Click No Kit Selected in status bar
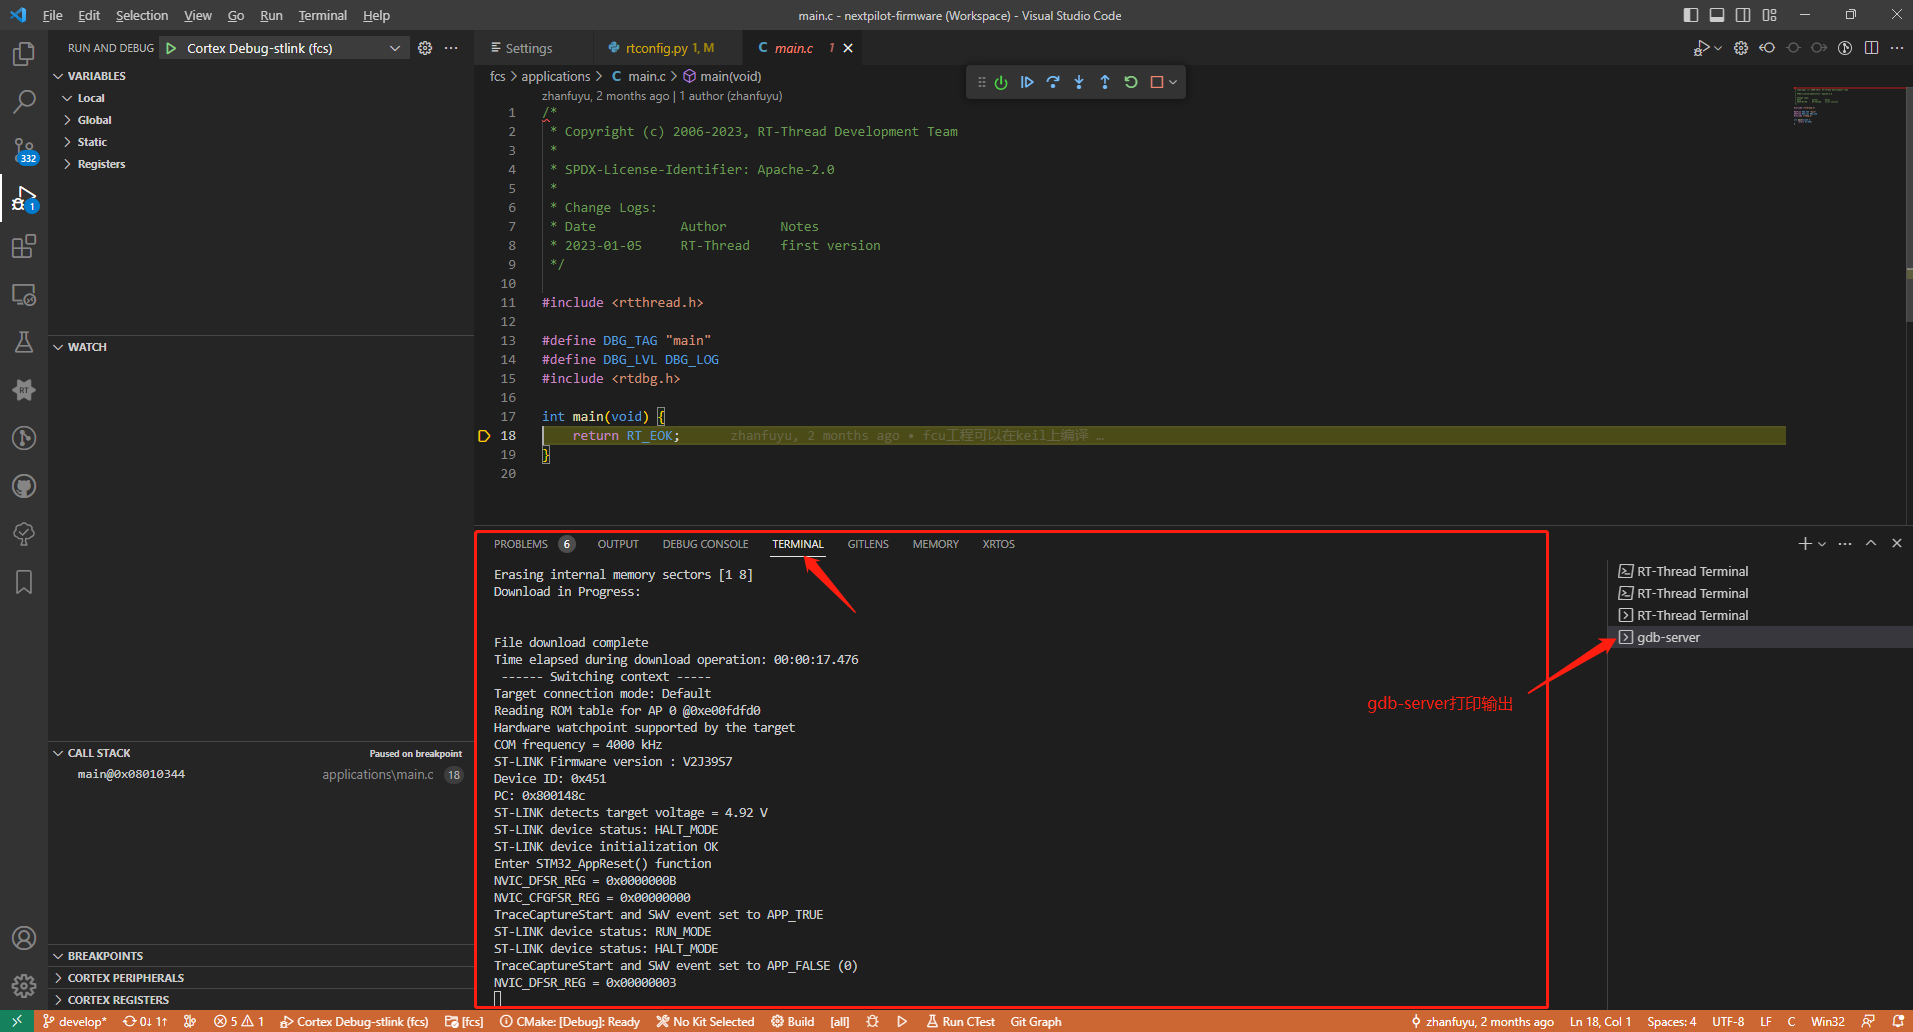The height and width of the screenshot is (1032, 1913). tap(706, 1021)
